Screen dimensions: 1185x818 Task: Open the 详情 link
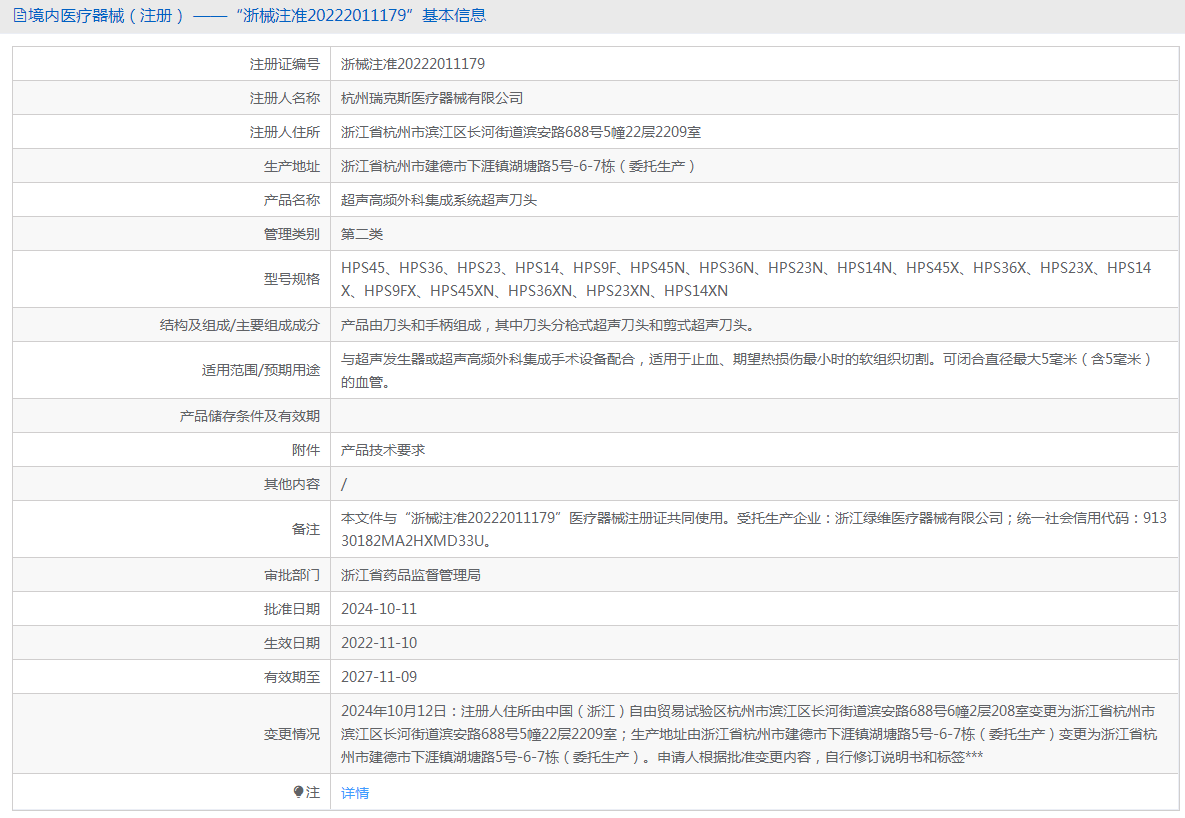pyautogui.click(x=354, y=793)
